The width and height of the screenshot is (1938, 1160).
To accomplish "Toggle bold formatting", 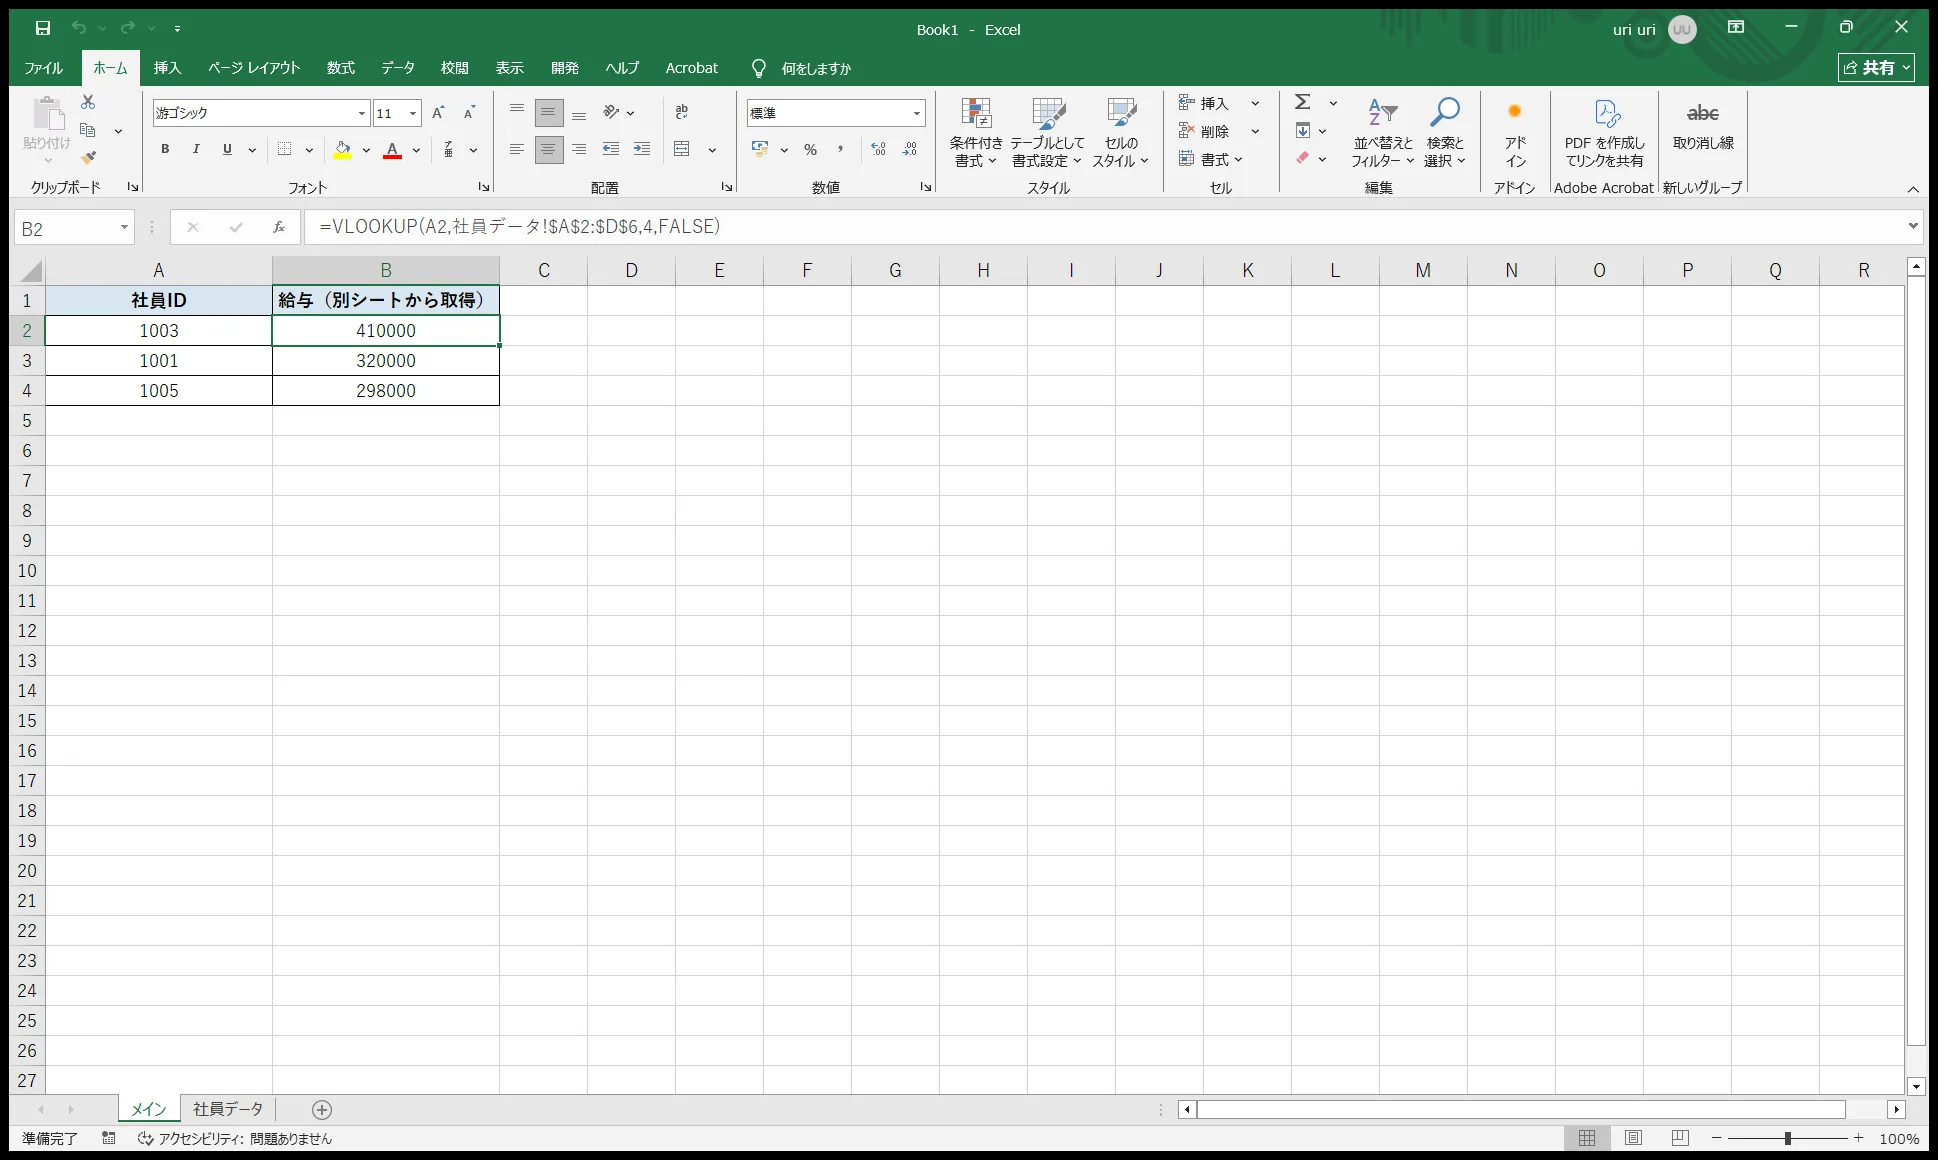I will coord(165,150).
